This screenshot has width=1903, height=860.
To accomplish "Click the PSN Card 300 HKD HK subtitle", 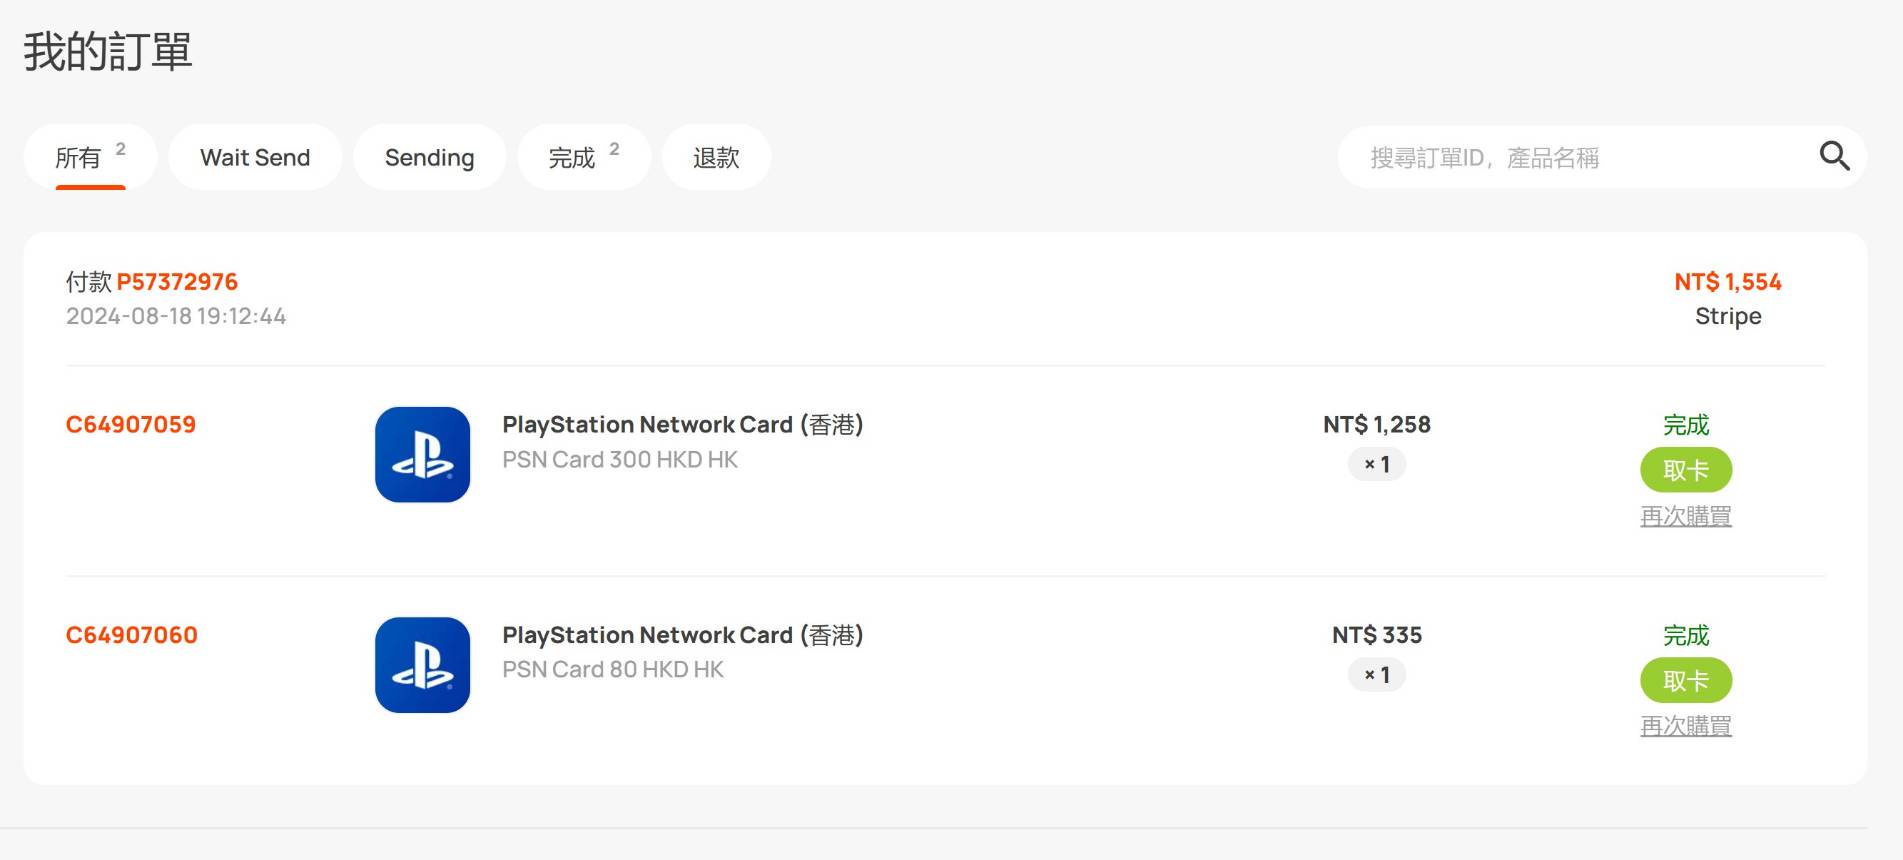I will click(620, 460).
